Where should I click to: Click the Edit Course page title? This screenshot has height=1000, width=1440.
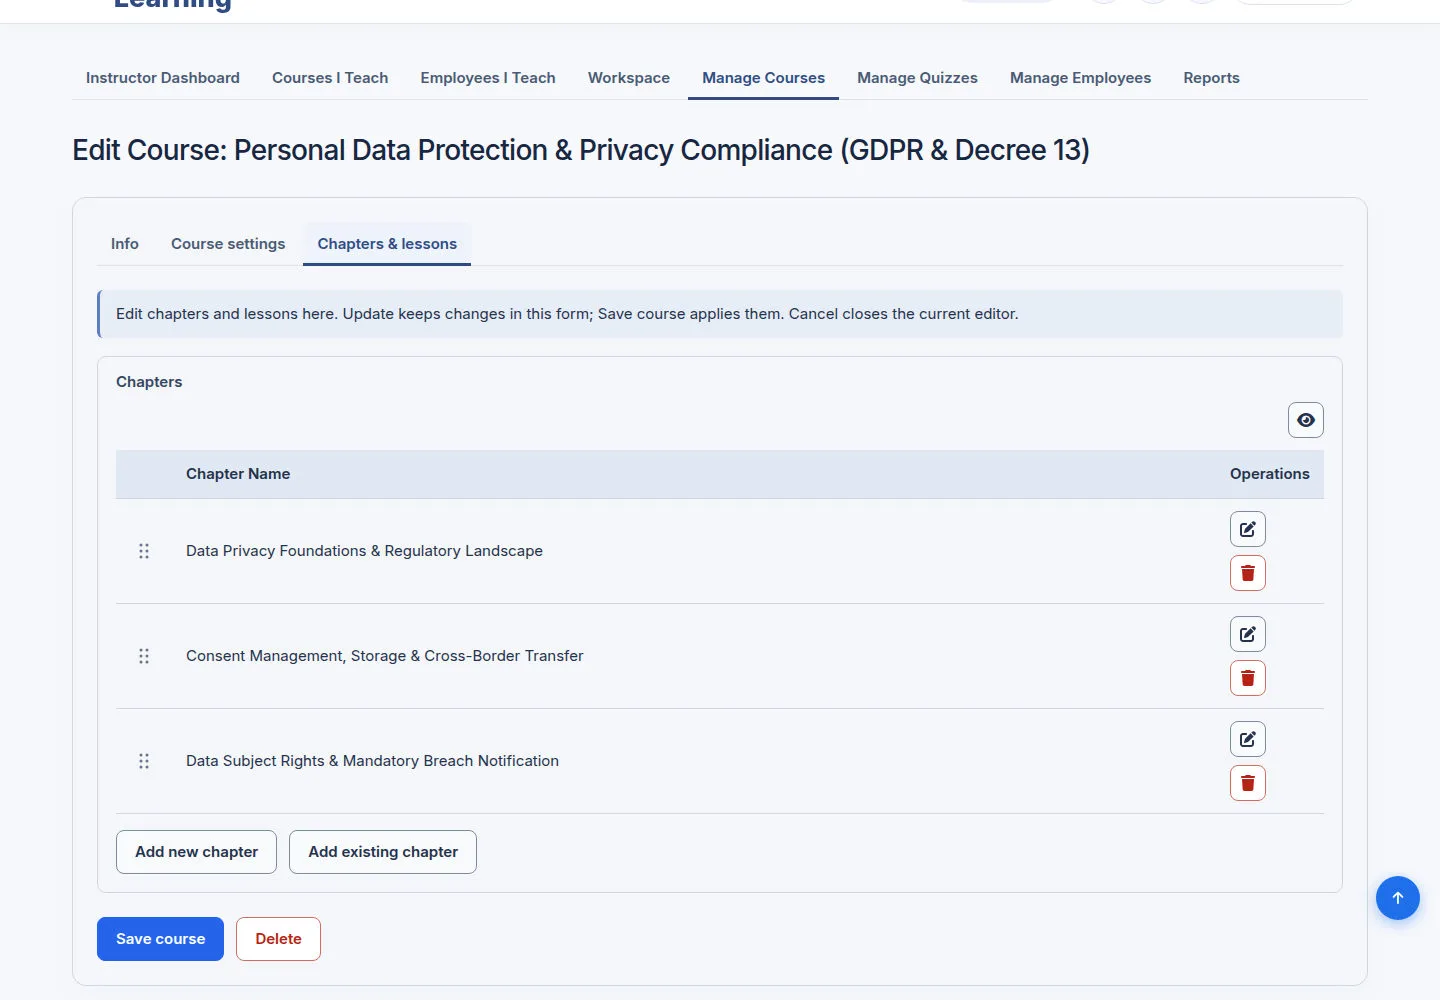pyautogui.click(x=581, y=150)
